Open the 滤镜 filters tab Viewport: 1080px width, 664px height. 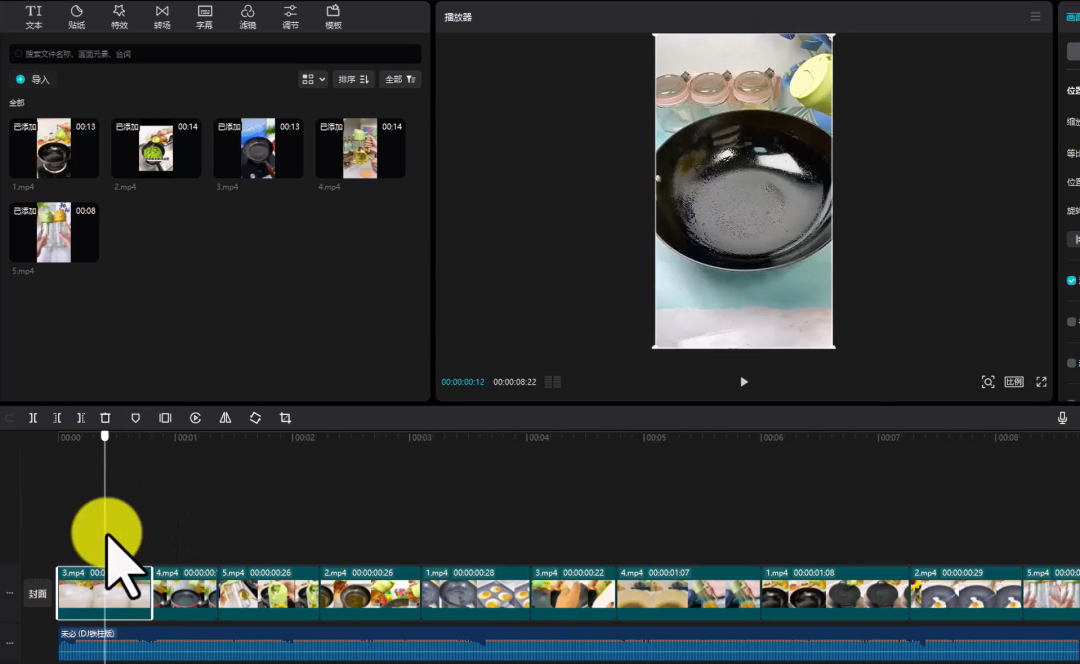247,17
